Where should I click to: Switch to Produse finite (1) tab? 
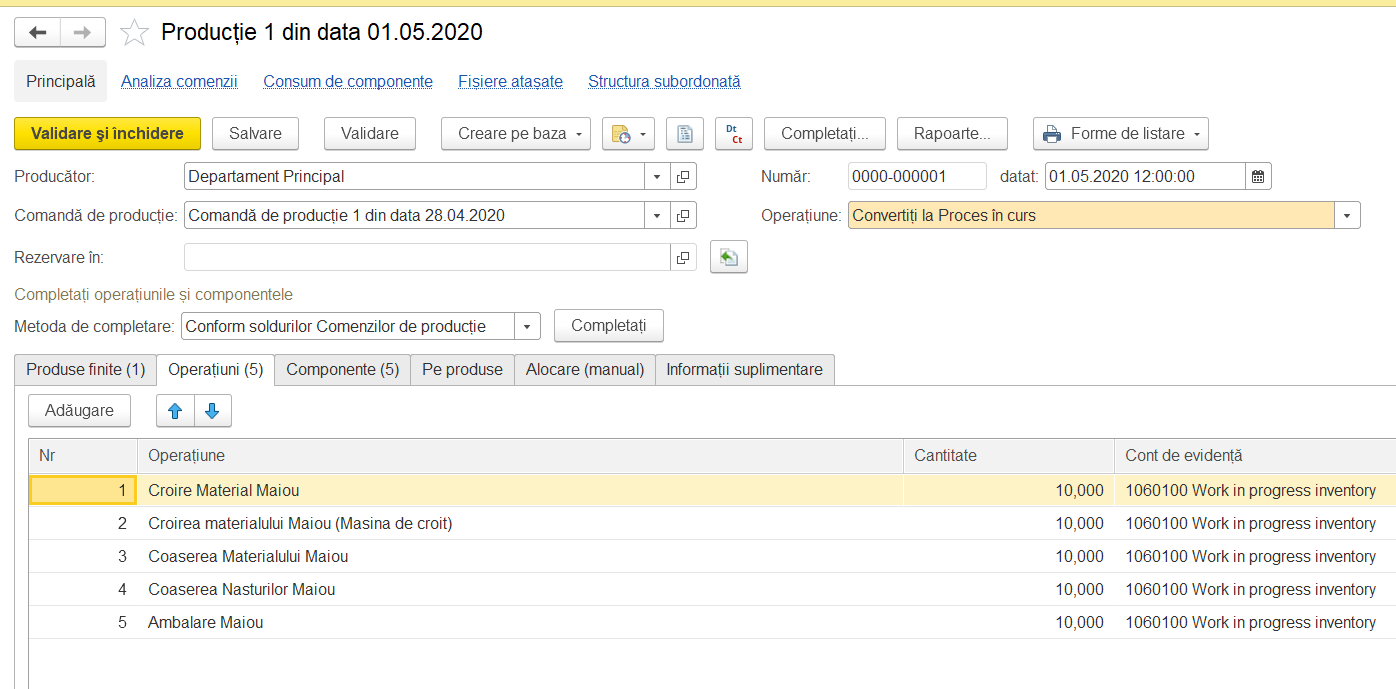pyautogui.click(x=86, y=370)
